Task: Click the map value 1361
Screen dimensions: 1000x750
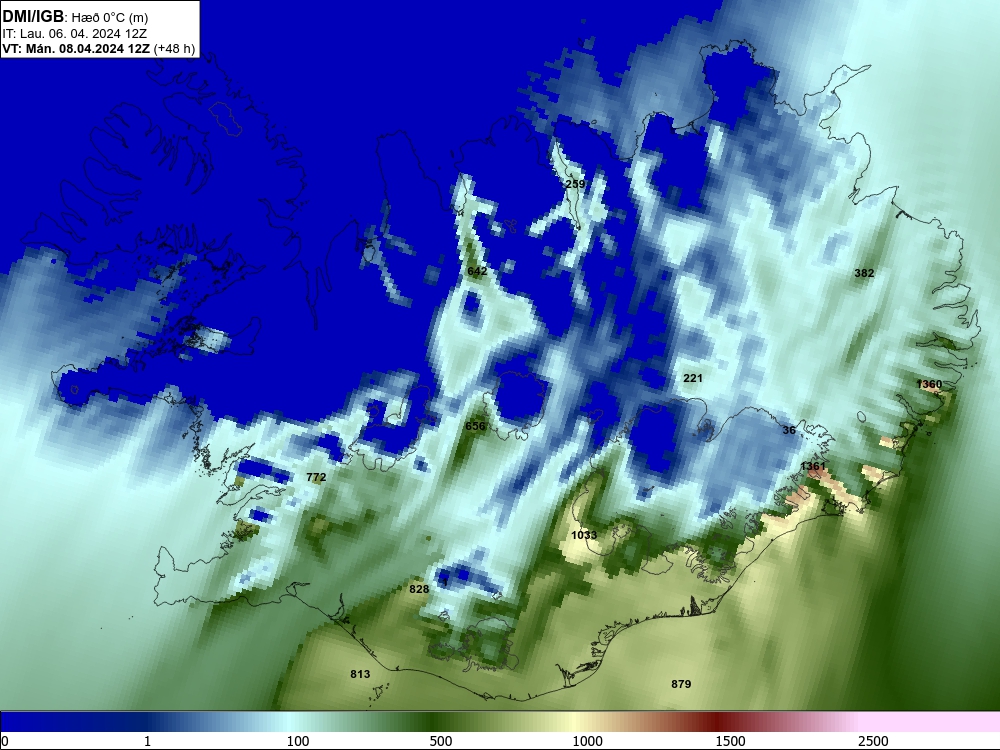Action: pos(812,466)
